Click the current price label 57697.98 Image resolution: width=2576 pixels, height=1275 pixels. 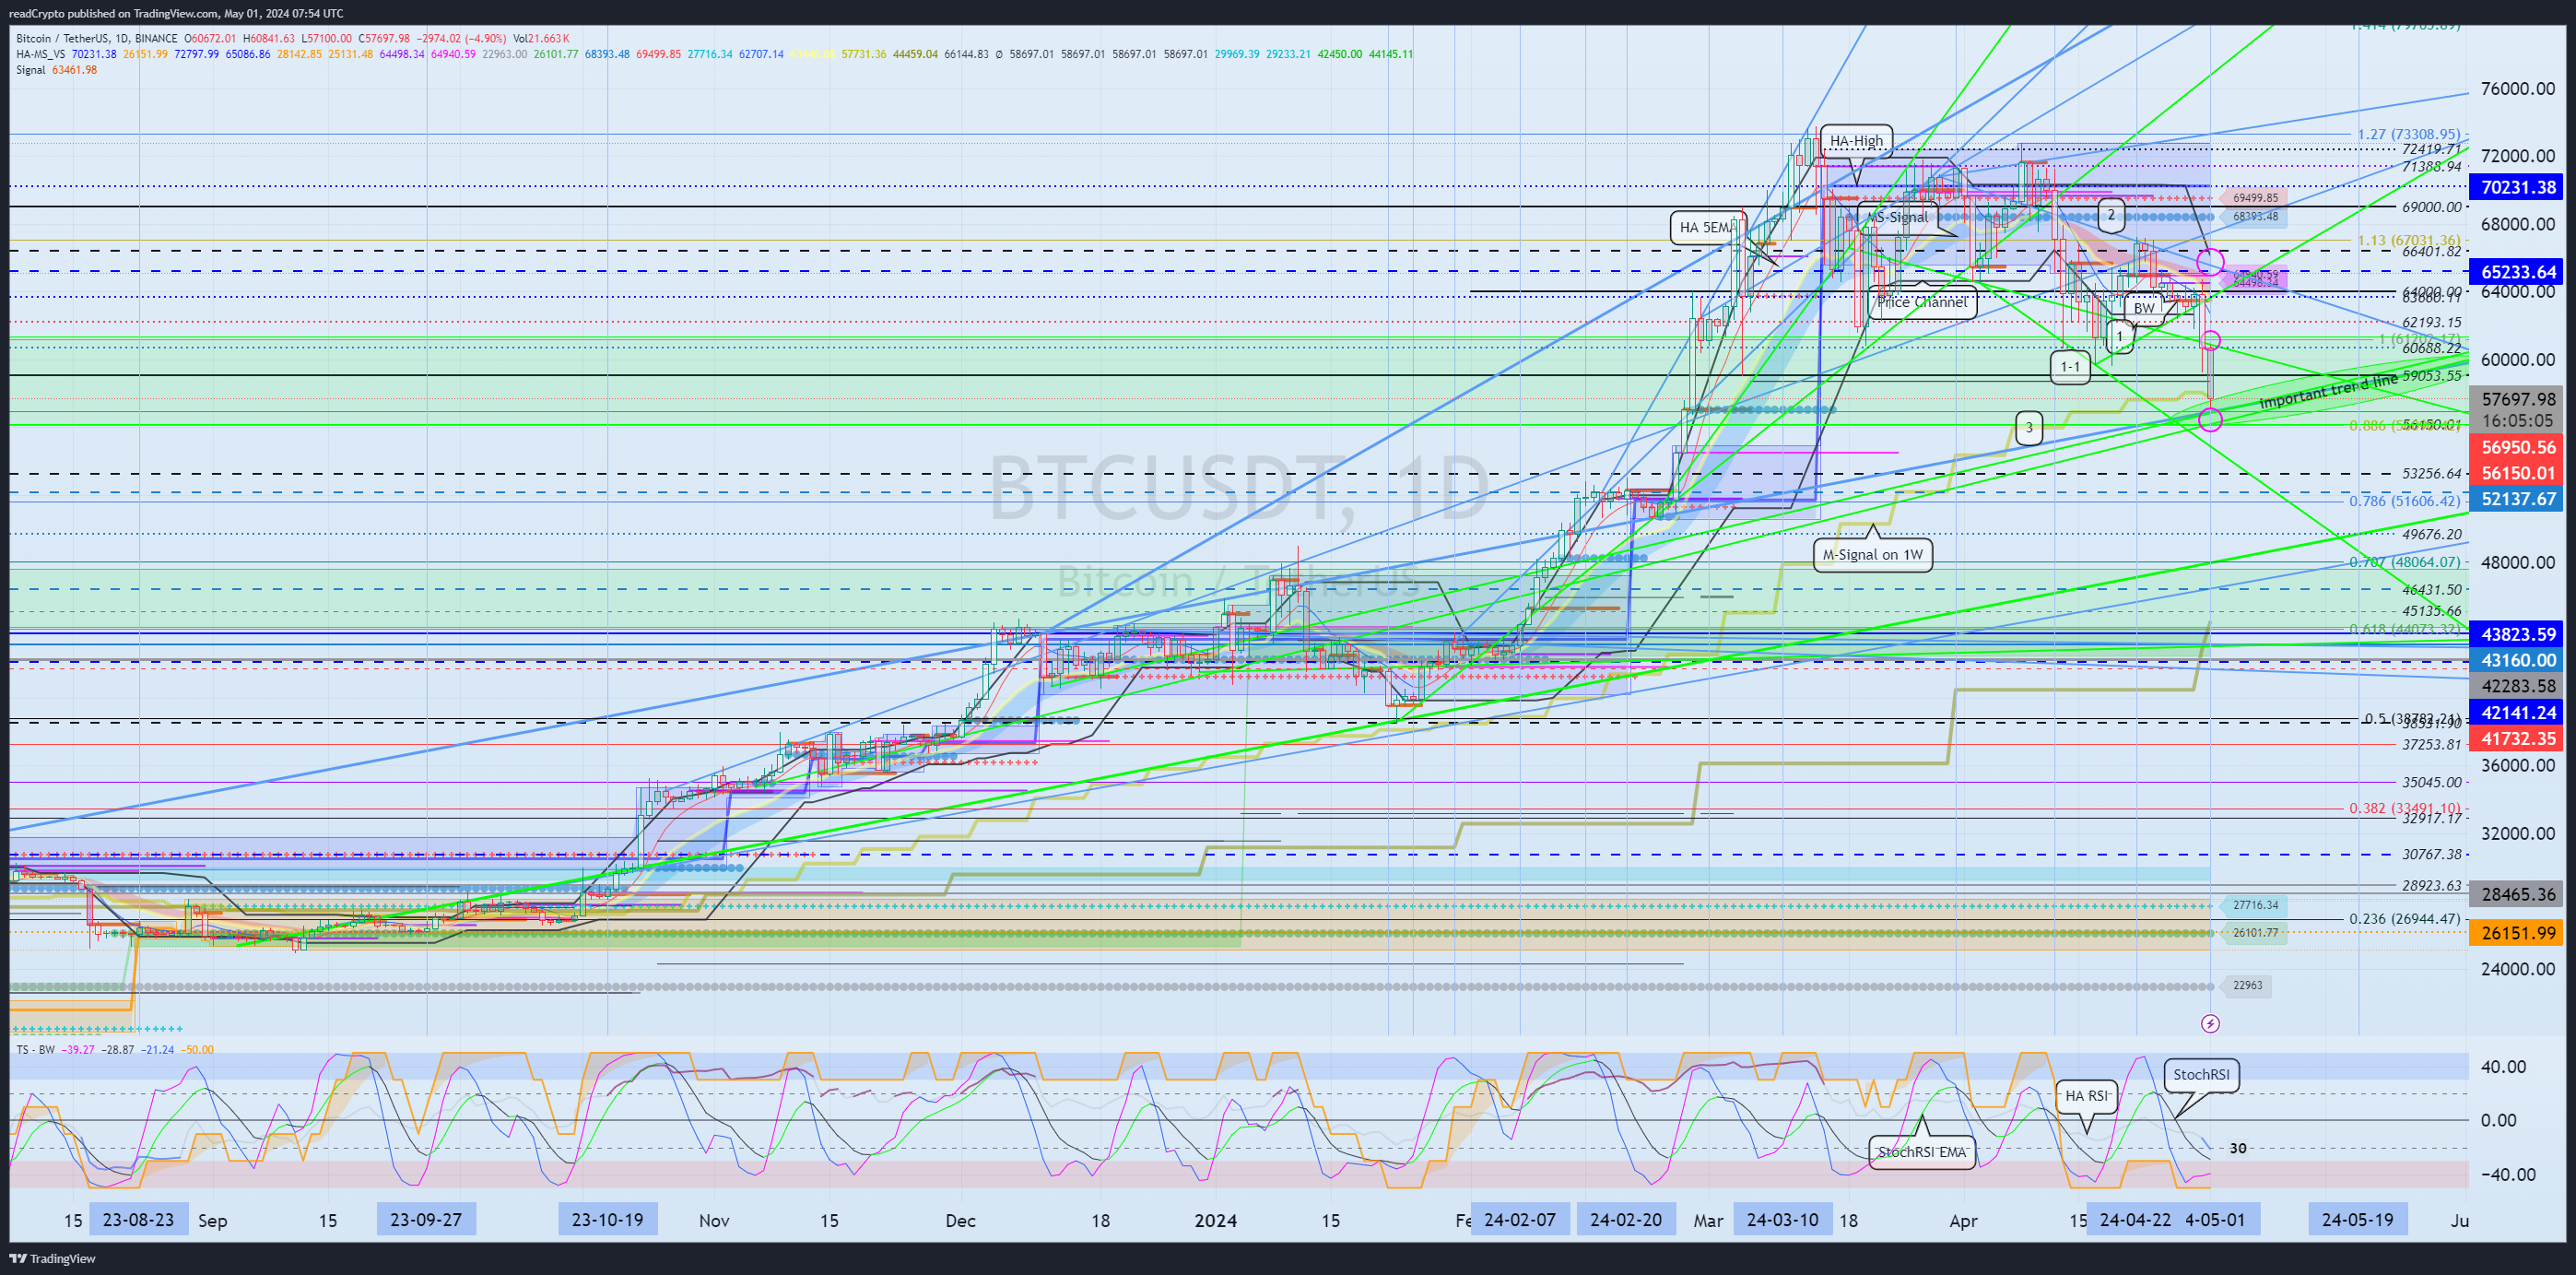(2518, 399)
